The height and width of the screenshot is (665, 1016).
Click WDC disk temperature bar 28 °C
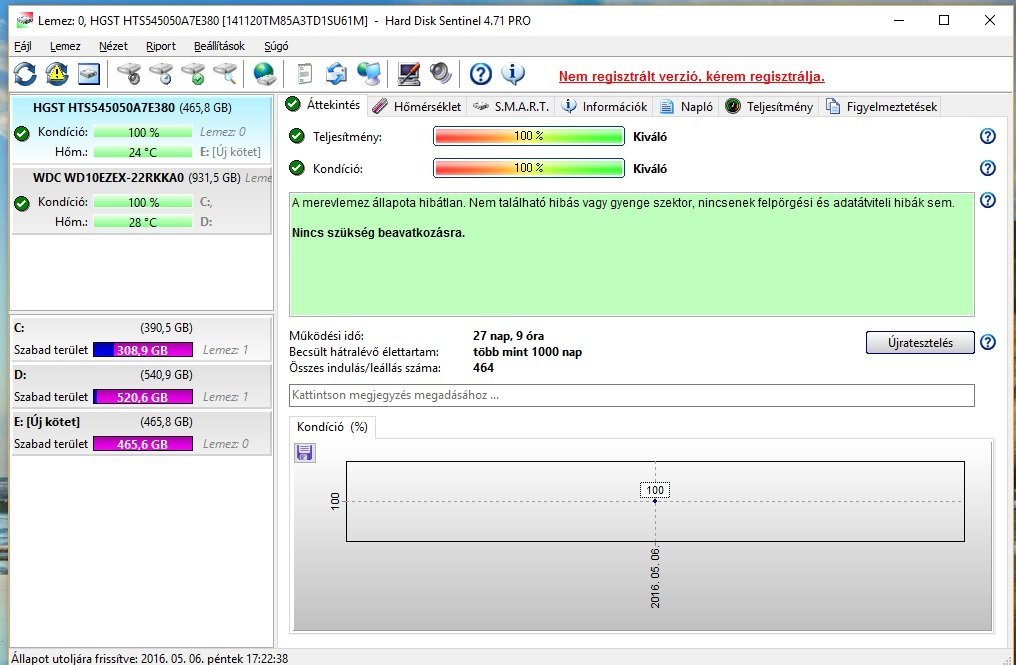143,222
